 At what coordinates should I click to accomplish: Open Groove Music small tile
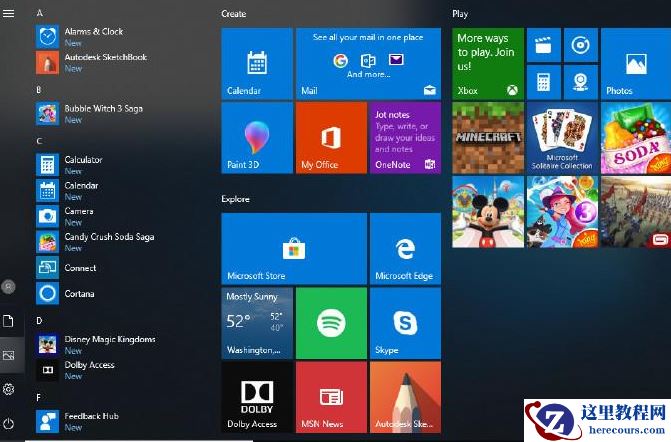tap(581, 45)
